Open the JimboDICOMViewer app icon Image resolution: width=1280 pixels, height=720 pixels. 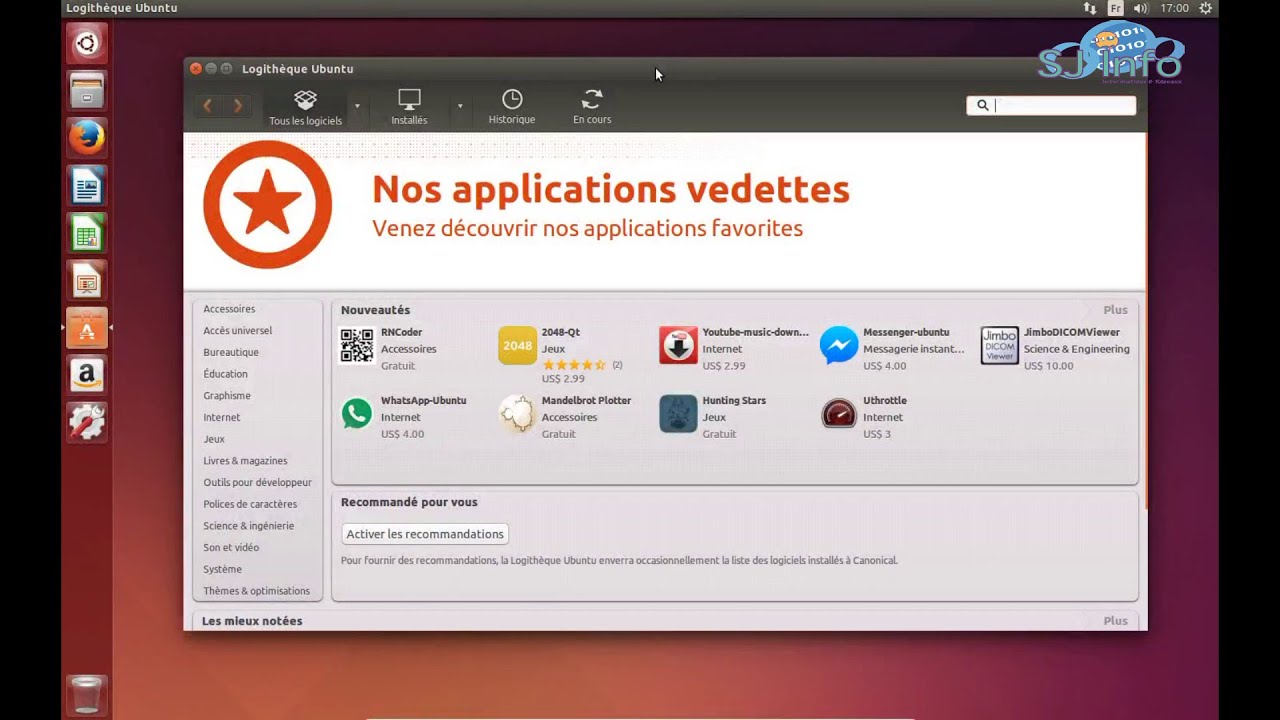tap(1000, 345)
